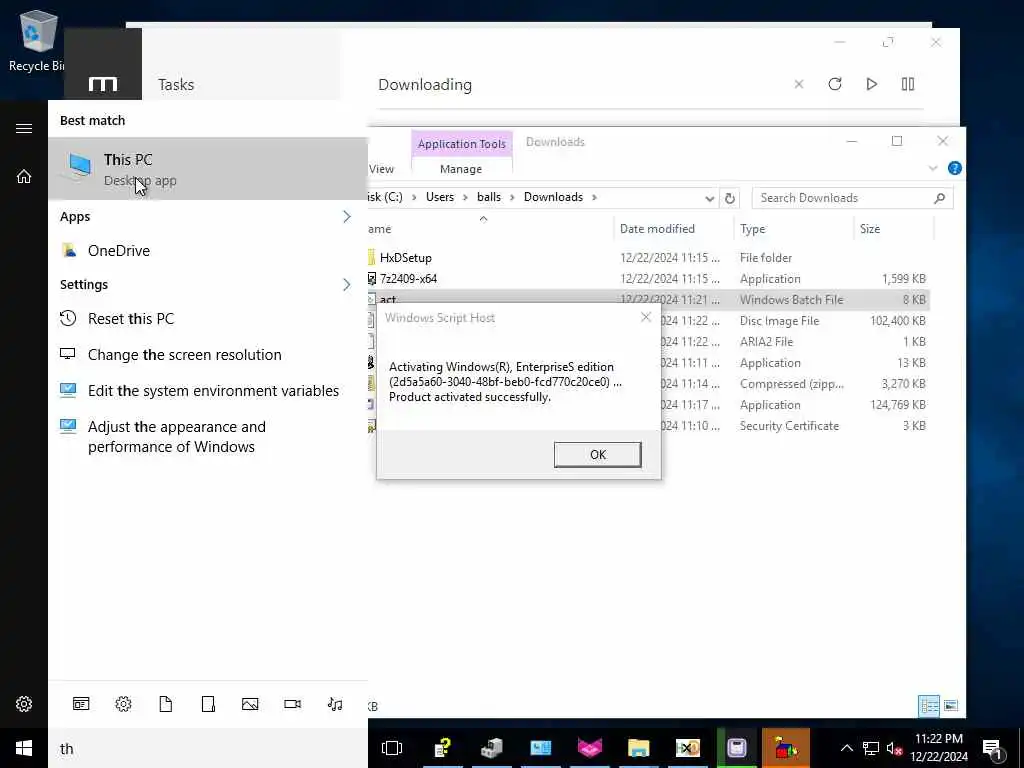Expand the Settings results category arrow
The image size is (1024, 768).
(x=347, y=285)
